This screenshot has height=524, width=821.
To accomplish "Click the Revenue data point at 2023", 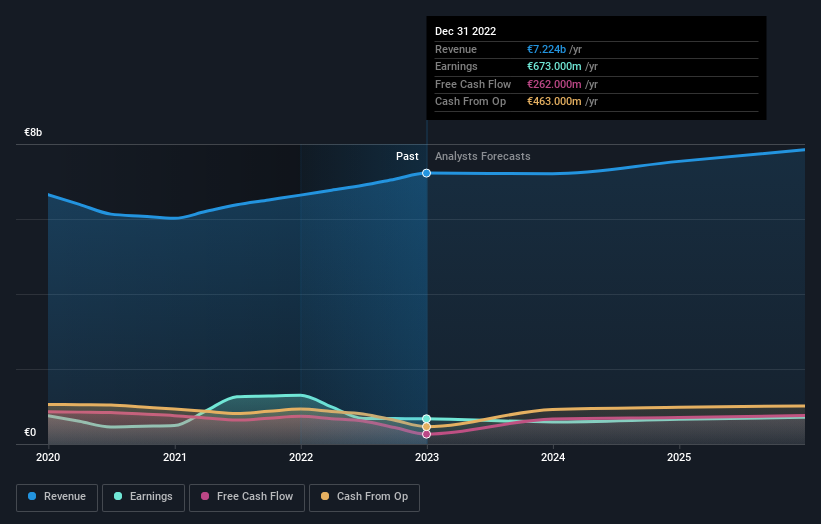I will [427, 173].
